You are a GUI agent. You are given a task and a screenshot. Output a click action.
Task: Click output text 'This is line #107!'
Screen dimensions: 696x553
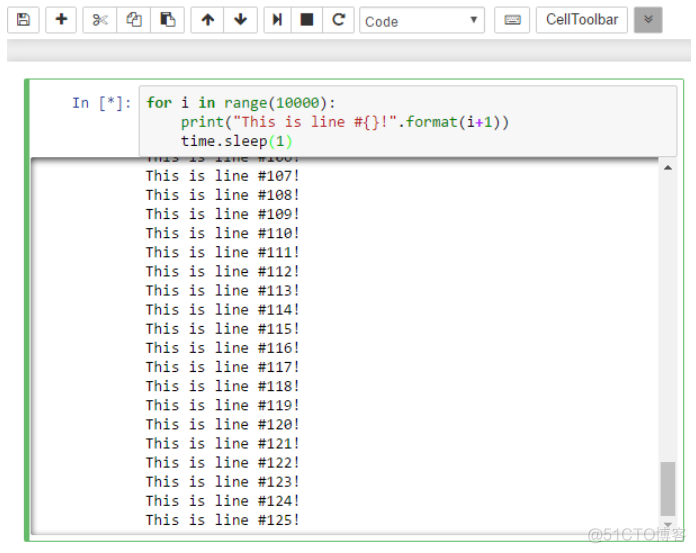tap(223, 176)
